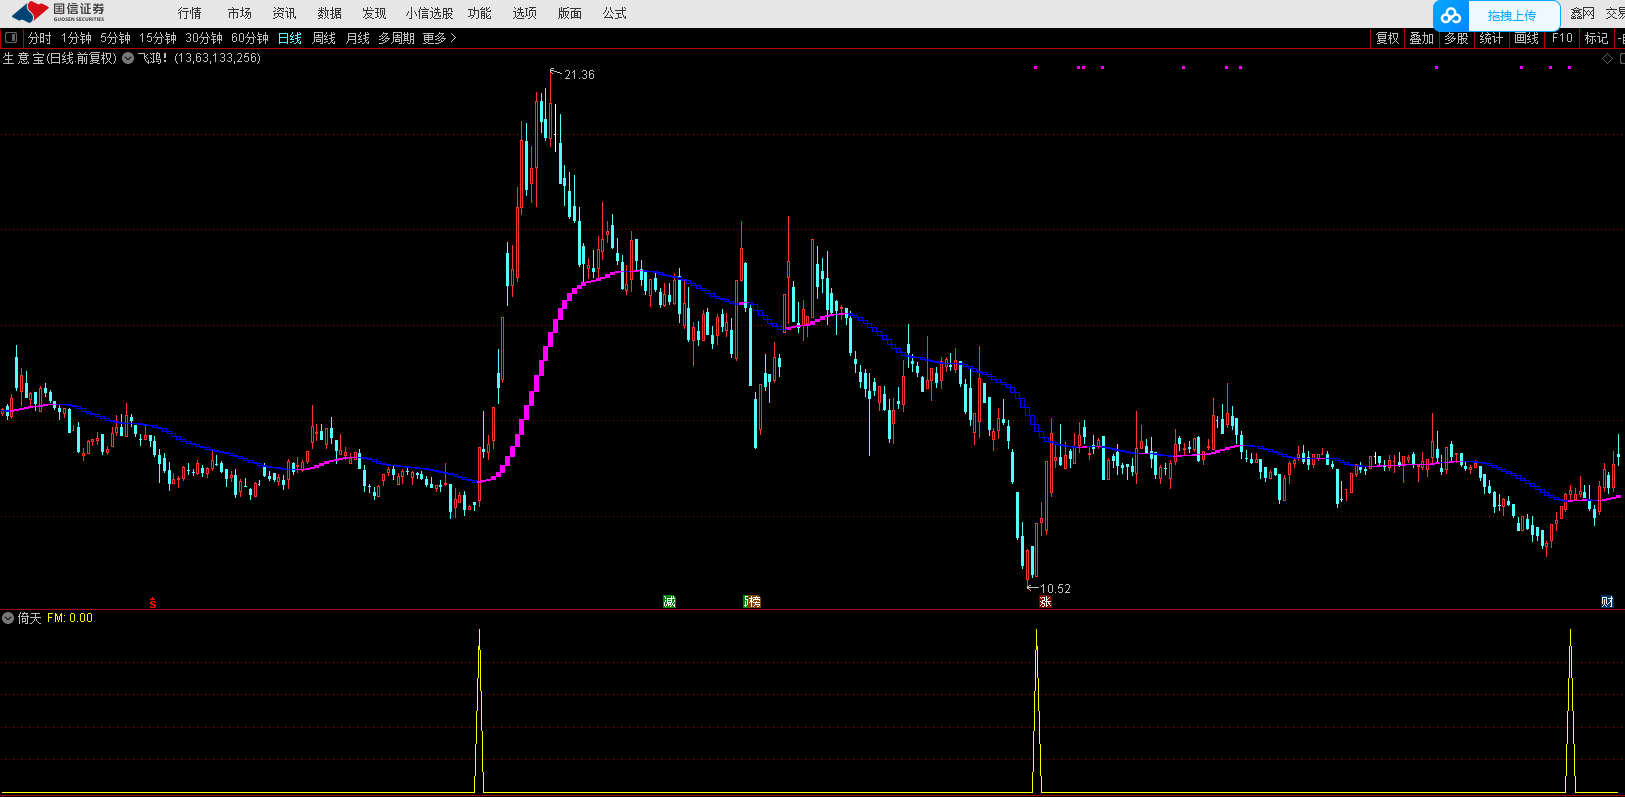The height and width of the screenshot is (797, 1625).
Task: Click the 多股 multi-stock button
Action: click(1456, 38)
